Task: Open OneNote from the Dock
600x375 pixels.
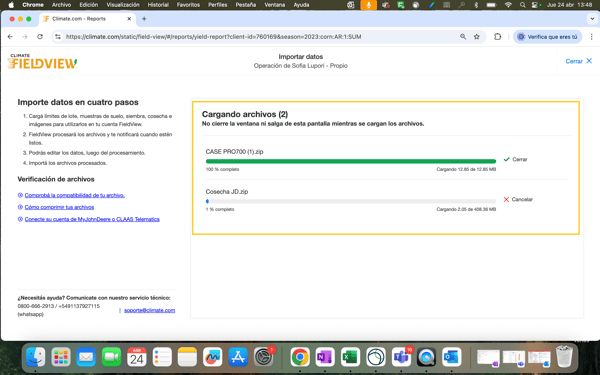Action: click(325, 357)
